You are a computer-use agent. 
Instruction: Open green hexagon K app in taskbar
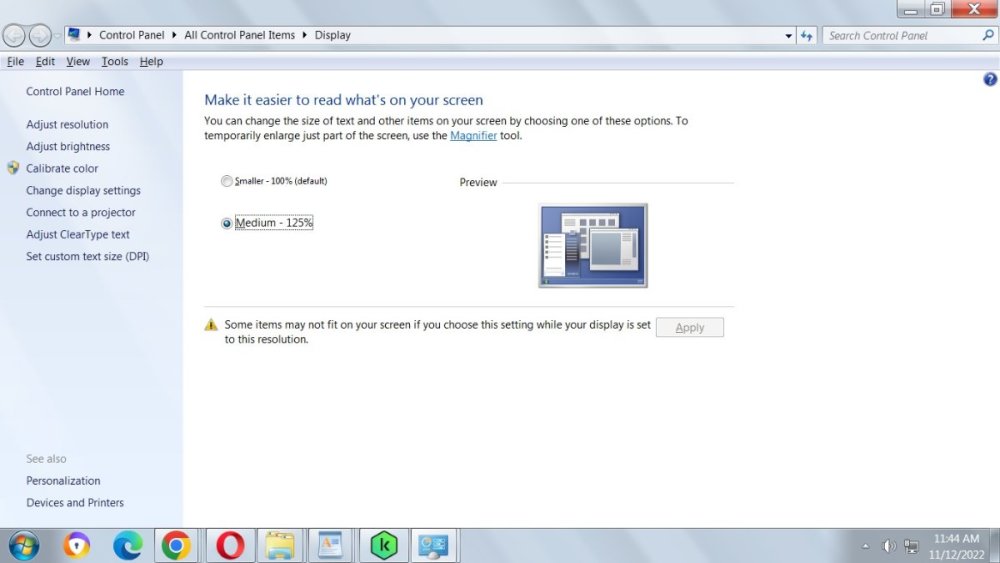(384, 546)
